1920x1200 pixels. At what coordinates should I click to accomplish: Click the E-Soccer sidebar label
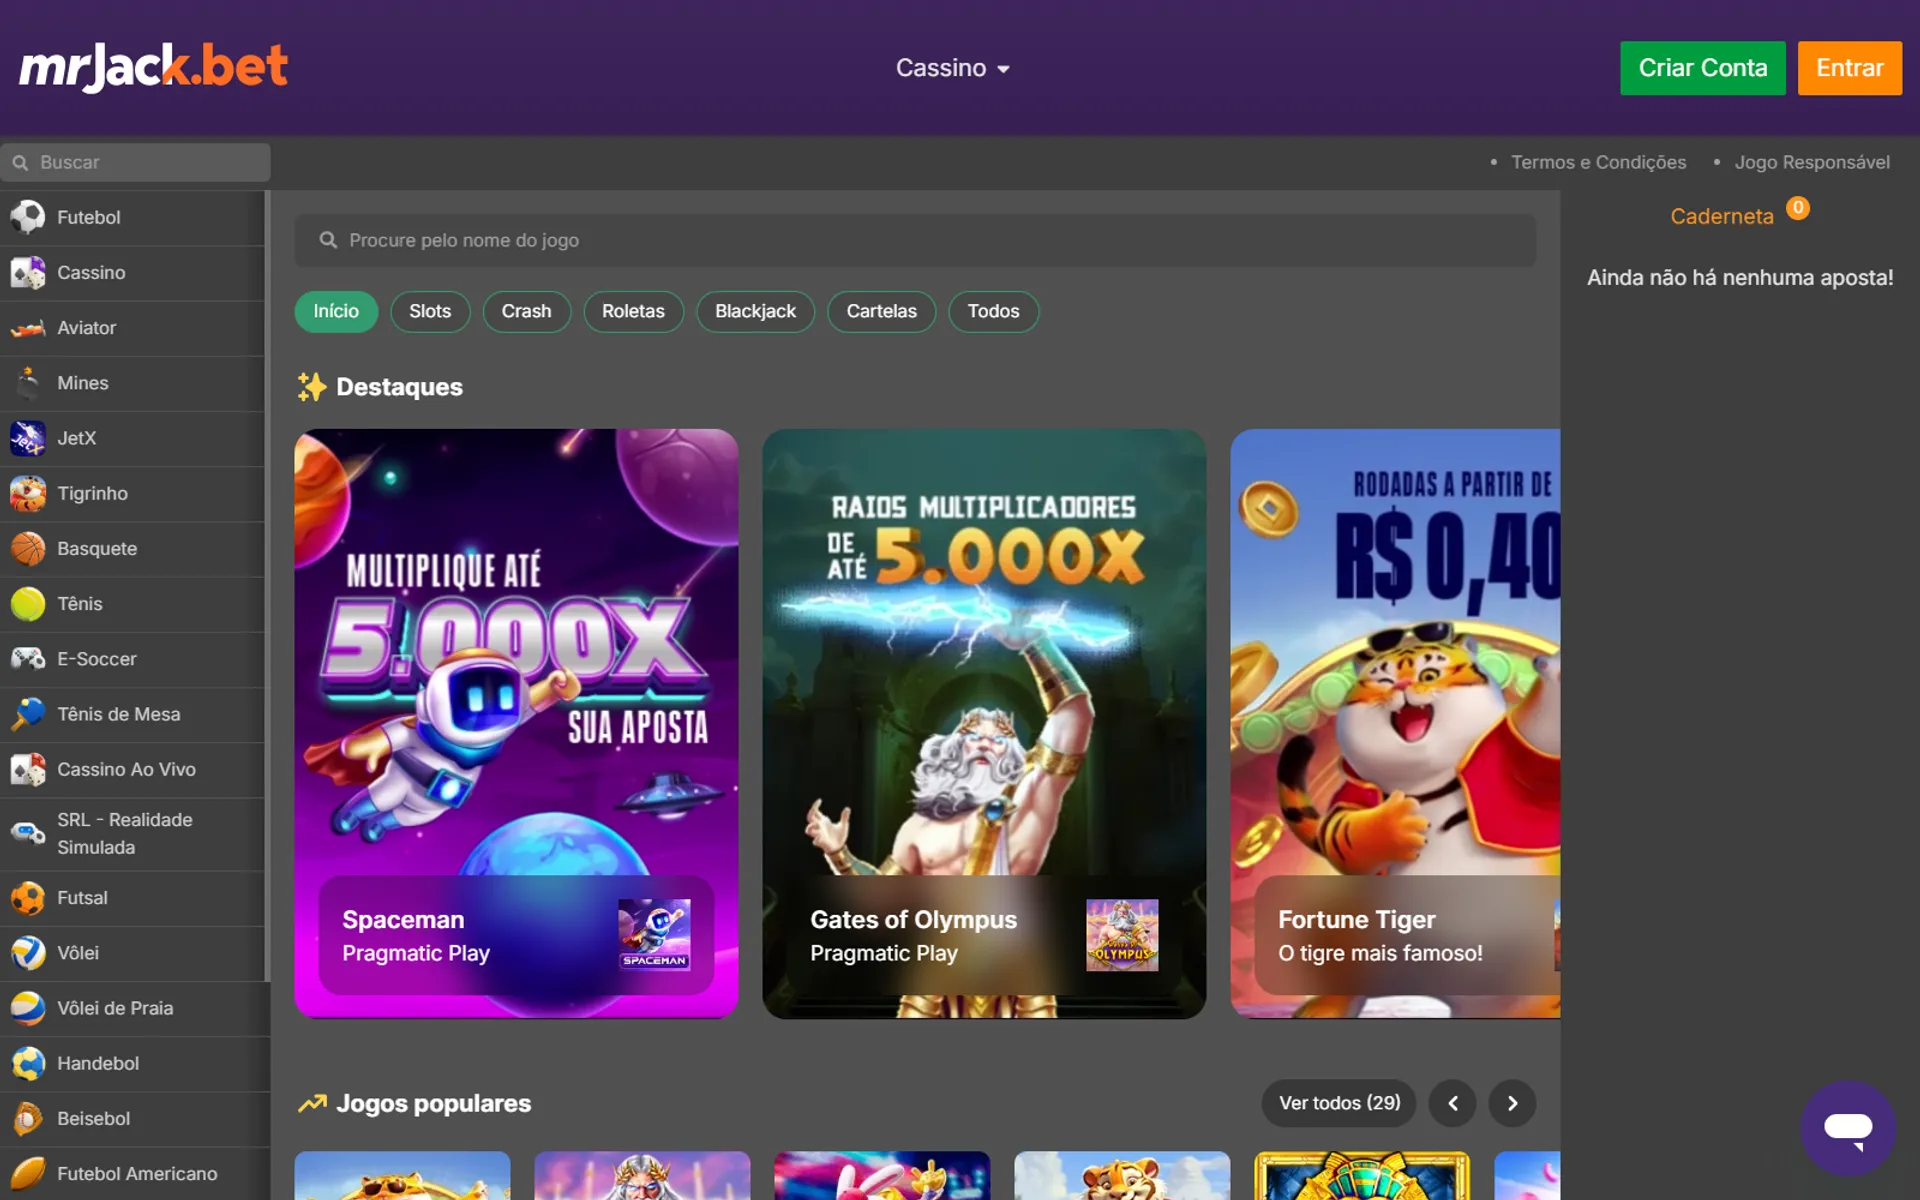(x=97, y=659)
